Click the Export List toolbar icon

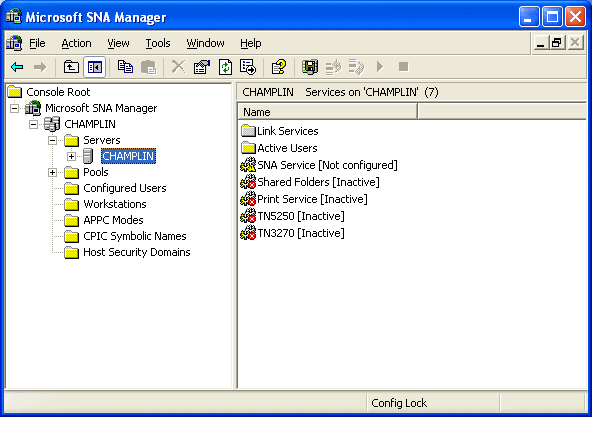(x=248, y=68)
